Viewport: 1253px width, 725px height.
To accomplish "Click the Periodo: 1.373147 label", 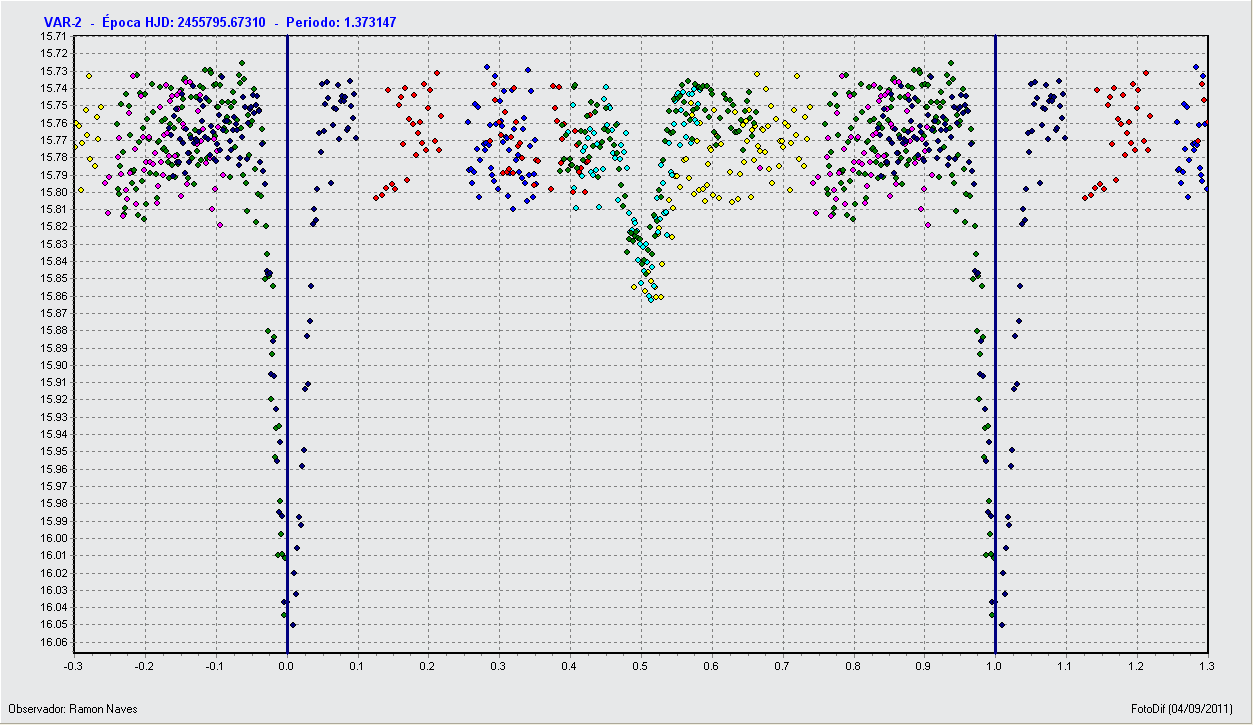I will click(x=340, y=21).
